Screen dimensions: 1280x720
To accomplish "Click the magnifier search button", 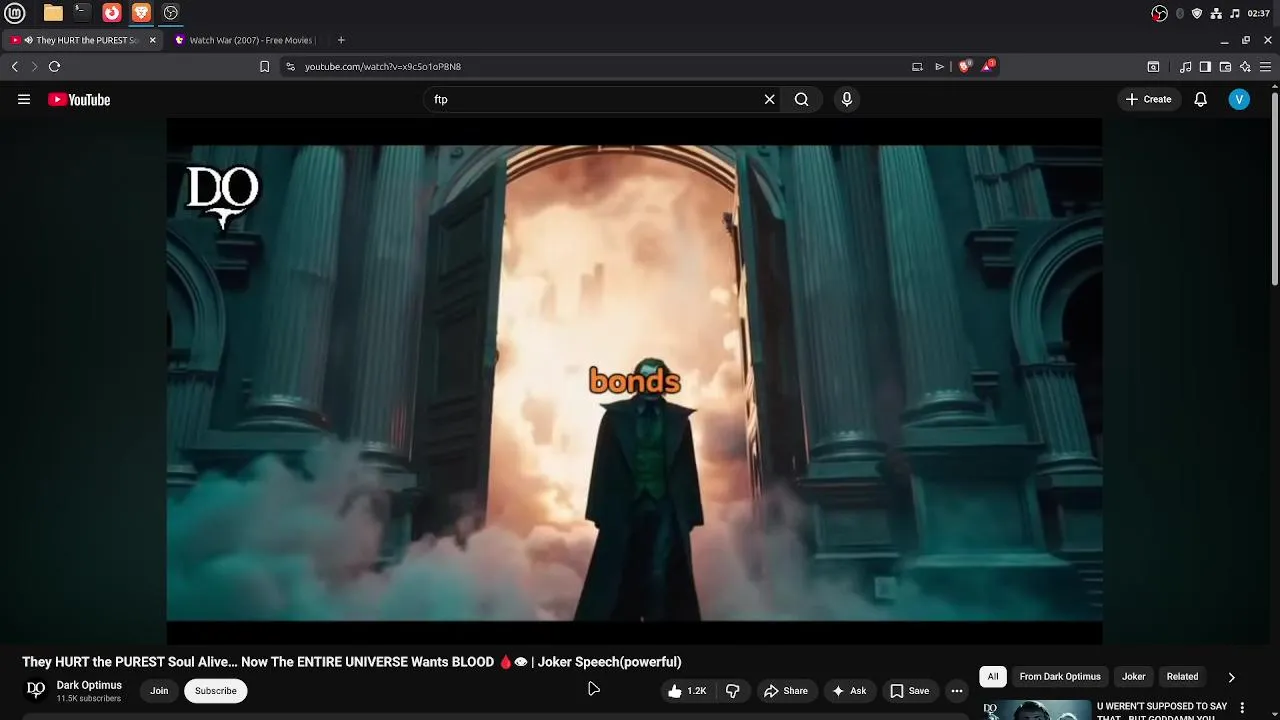I will (x=801, y=99).
